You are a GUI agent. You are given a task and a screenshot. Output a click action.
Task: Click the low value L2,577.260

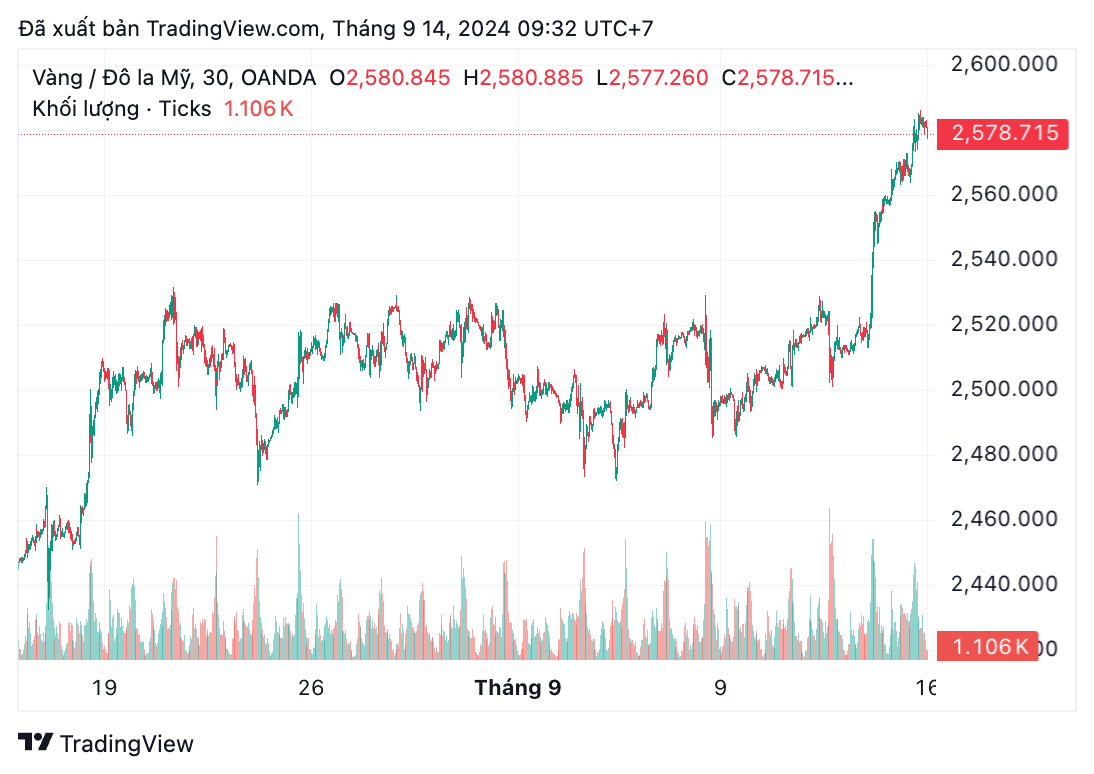click(x=652, y=77)
